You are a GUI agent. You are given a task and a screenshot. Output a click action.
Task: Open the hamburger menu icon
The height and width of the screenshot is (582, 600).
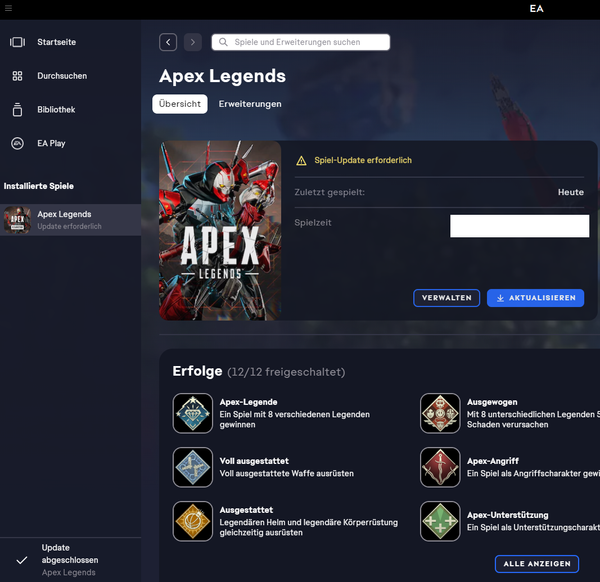(x=8, y=8)
